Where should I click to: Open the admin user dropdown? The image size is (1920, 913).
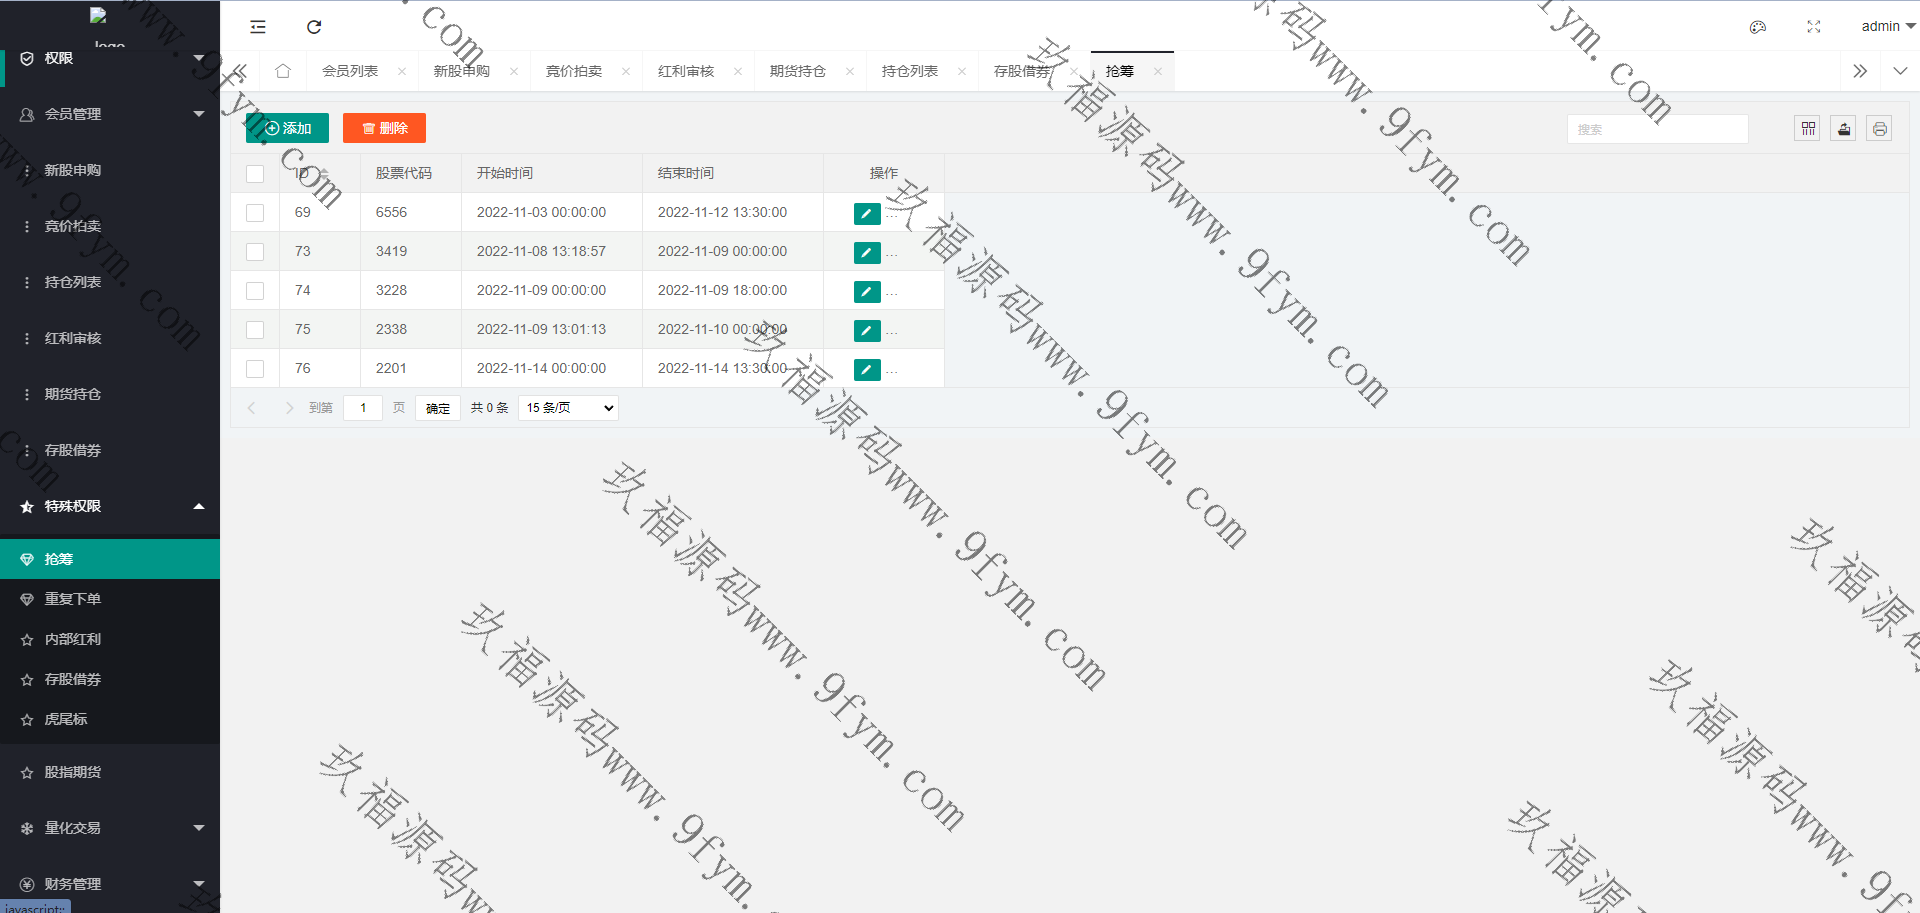pyautogui.click(x=1886, y=27)
